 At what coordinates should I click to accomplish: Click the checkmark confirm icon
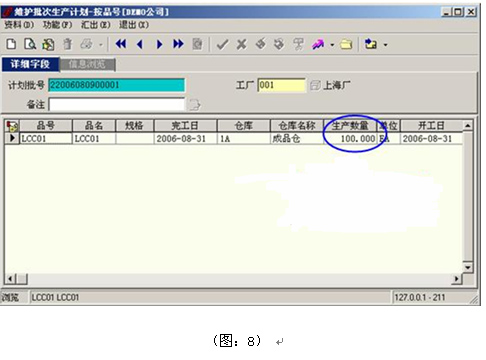pyautogui.click(x=222, y=44)
